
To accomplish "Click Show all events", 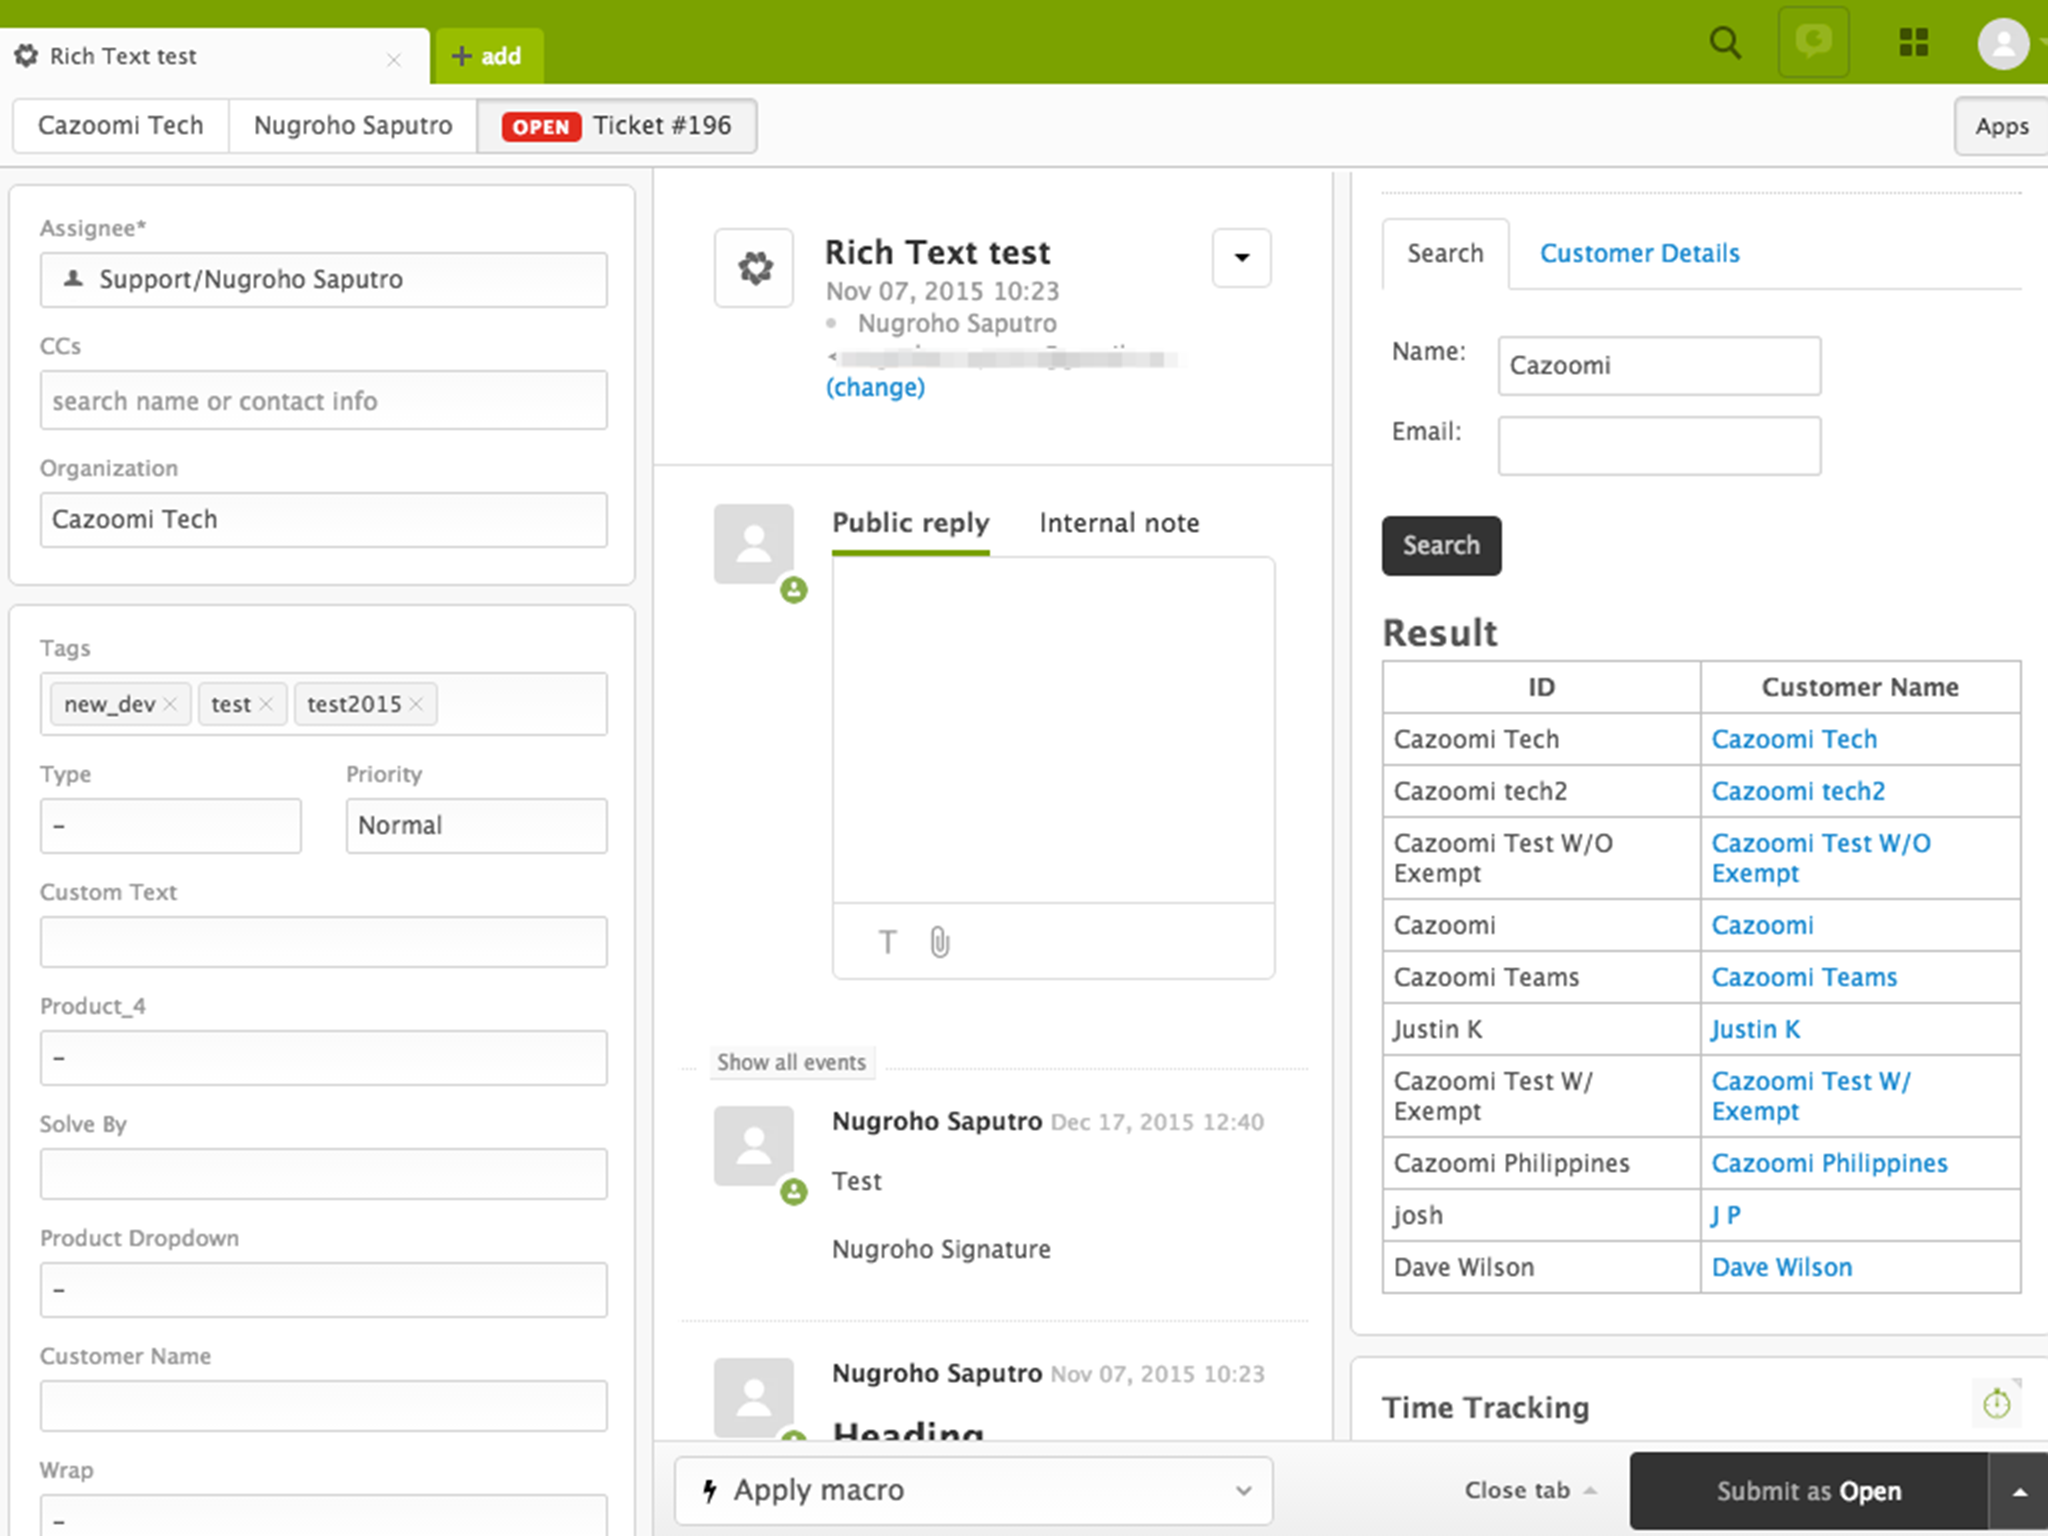I will [791, 1063].
